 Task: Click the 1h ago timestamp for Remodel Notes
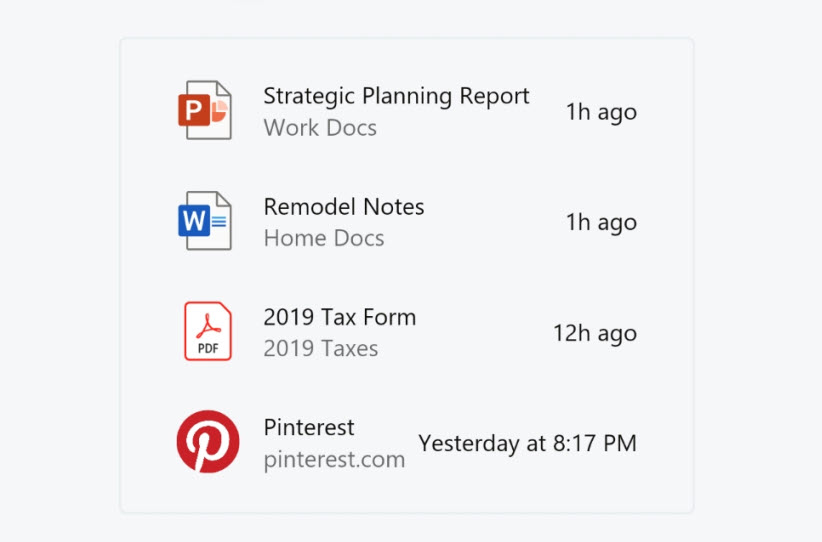[x=601, y=222]
